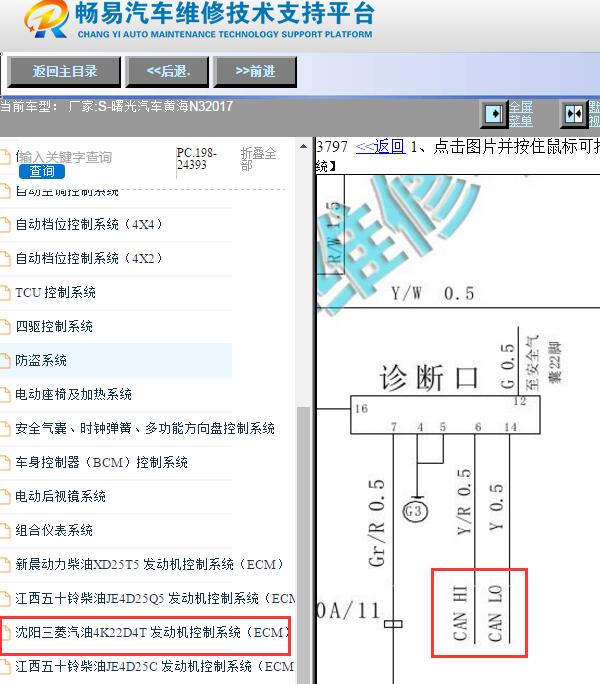Click the list scrollbar thumb
The image size is (600, 684).
tap(303, 544)
